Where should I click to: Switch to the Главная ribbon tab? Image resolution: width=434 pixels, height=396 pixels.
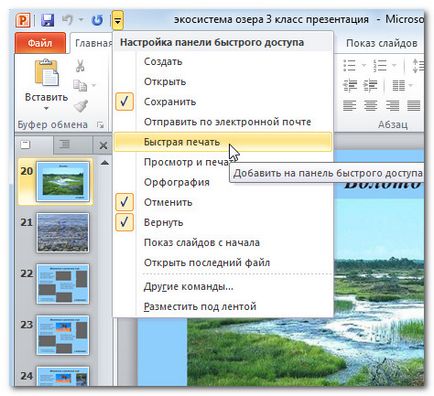coord(93,43)
